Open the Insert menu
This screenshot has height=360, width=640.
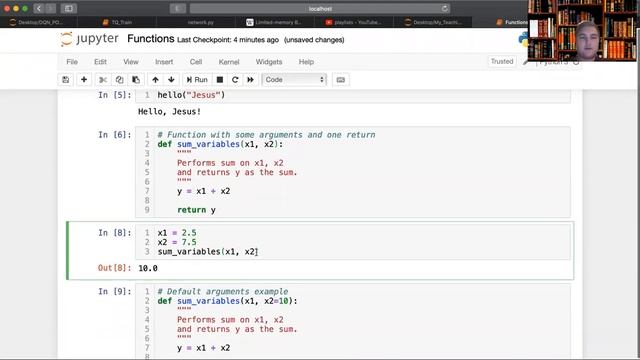pyautogui.click(x=164, y=62)
